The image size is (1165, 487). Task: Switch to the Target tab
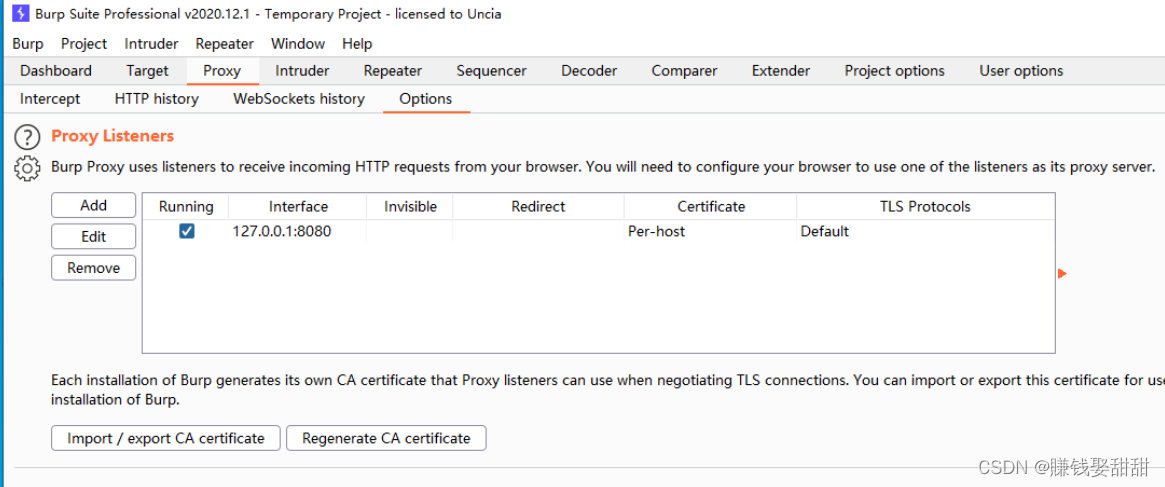pyautogui.click(x=147, y=71)
